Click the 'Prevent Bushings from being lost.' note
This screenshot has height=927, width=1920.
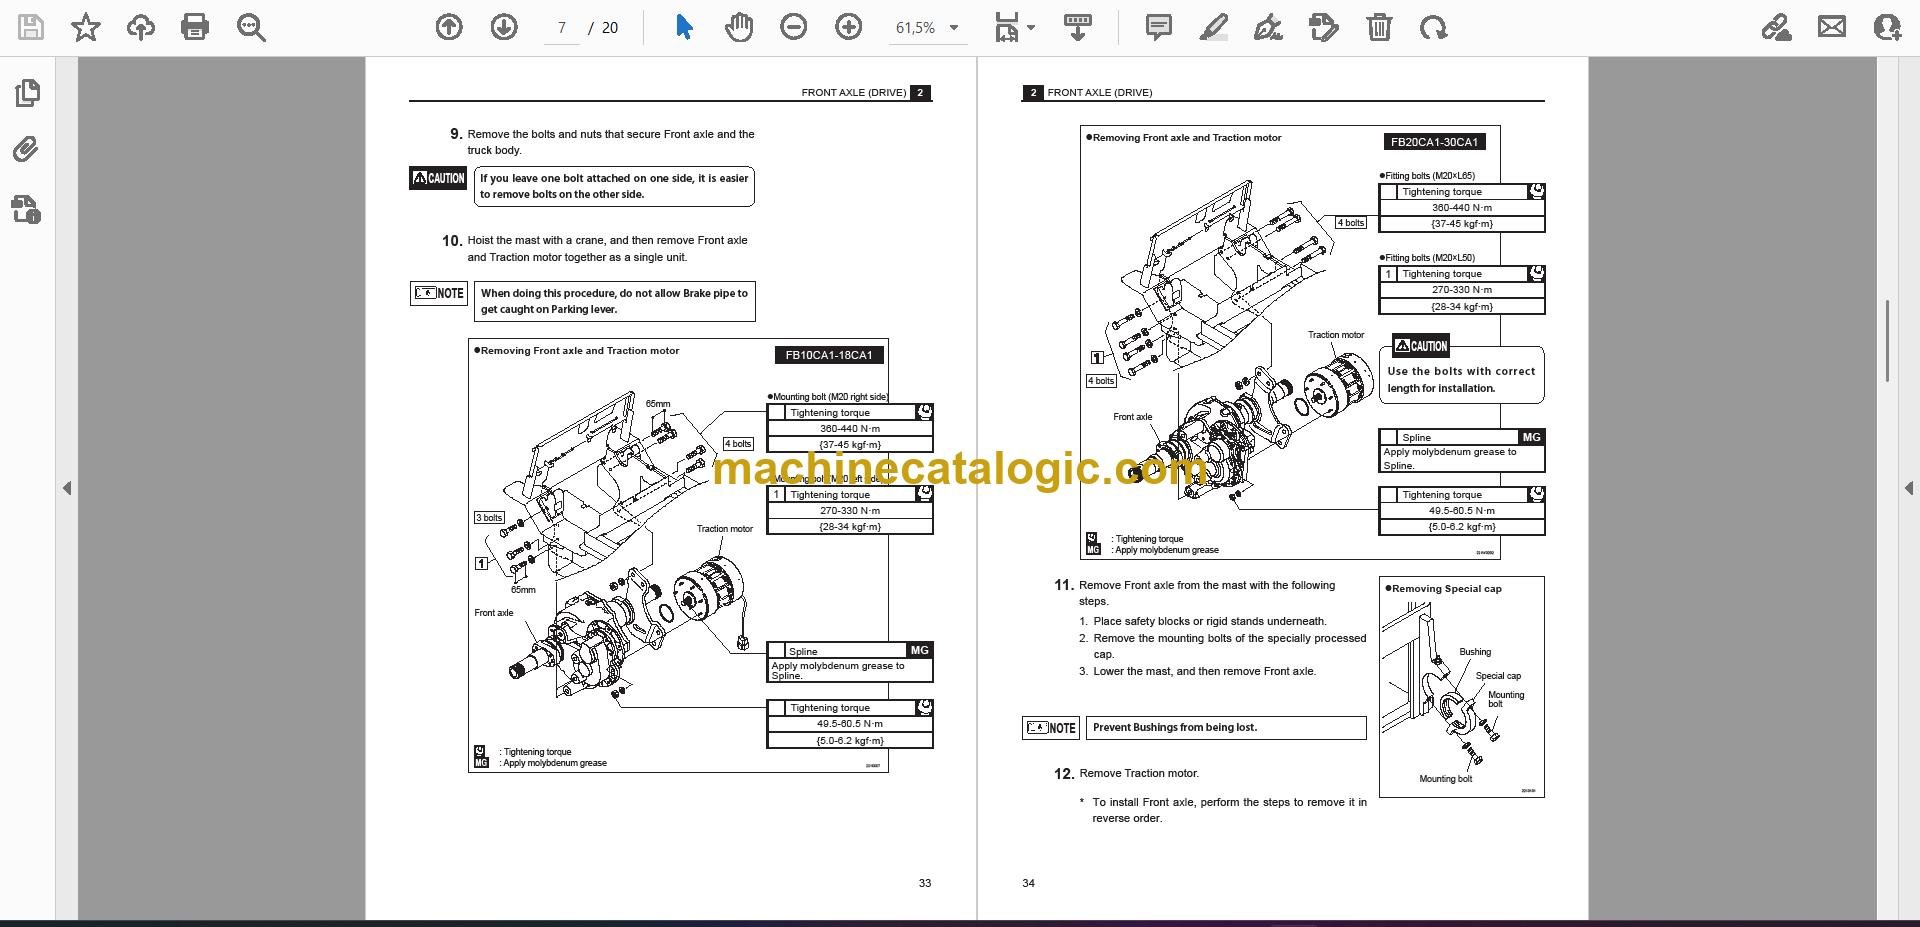[x=1226, y=727]
